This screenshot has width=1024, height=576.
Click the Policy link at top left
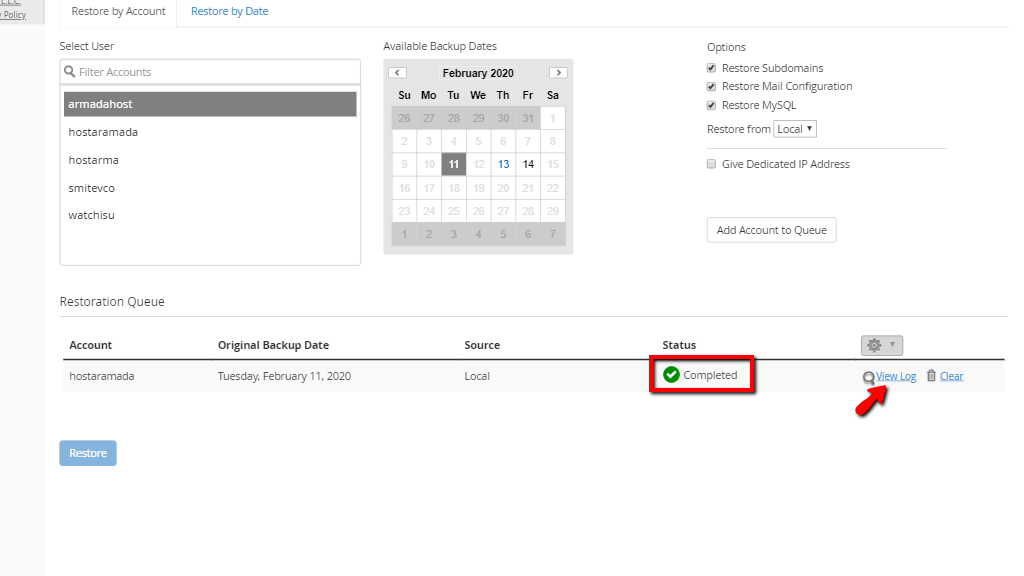click(14, 14)
